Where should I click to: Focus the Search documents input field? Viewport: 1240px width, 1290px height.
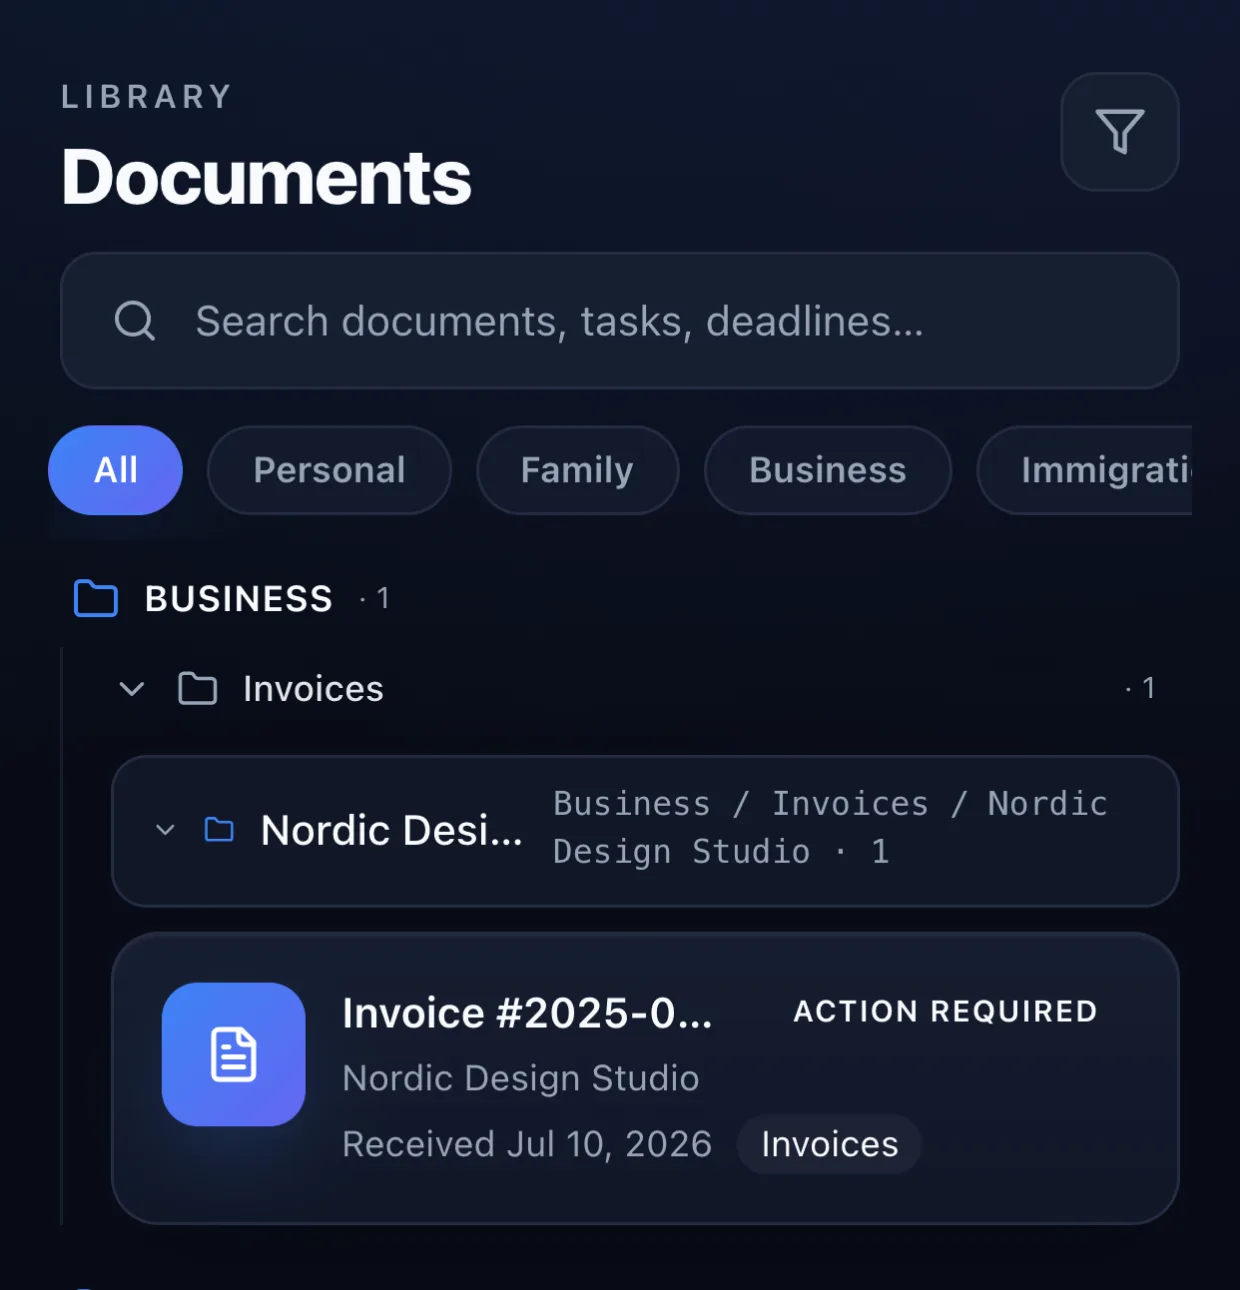pos(619,321)
